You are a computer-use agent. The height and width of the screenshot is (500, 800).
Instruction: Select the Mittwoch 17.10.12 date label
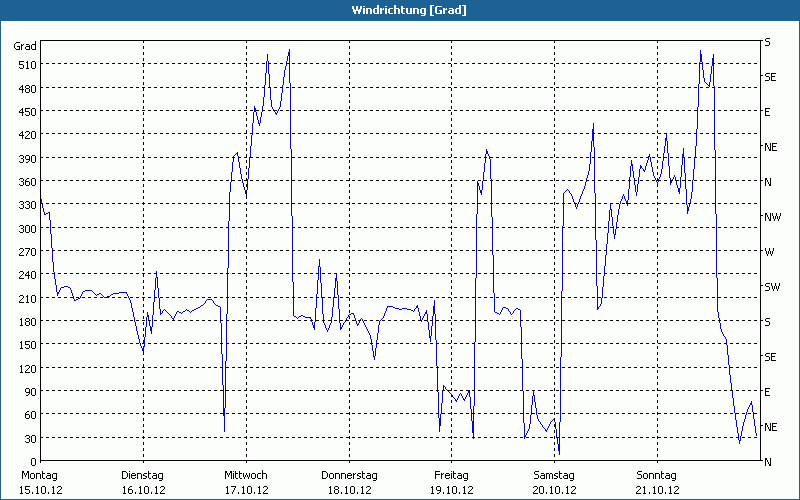[x=246, y=482]
